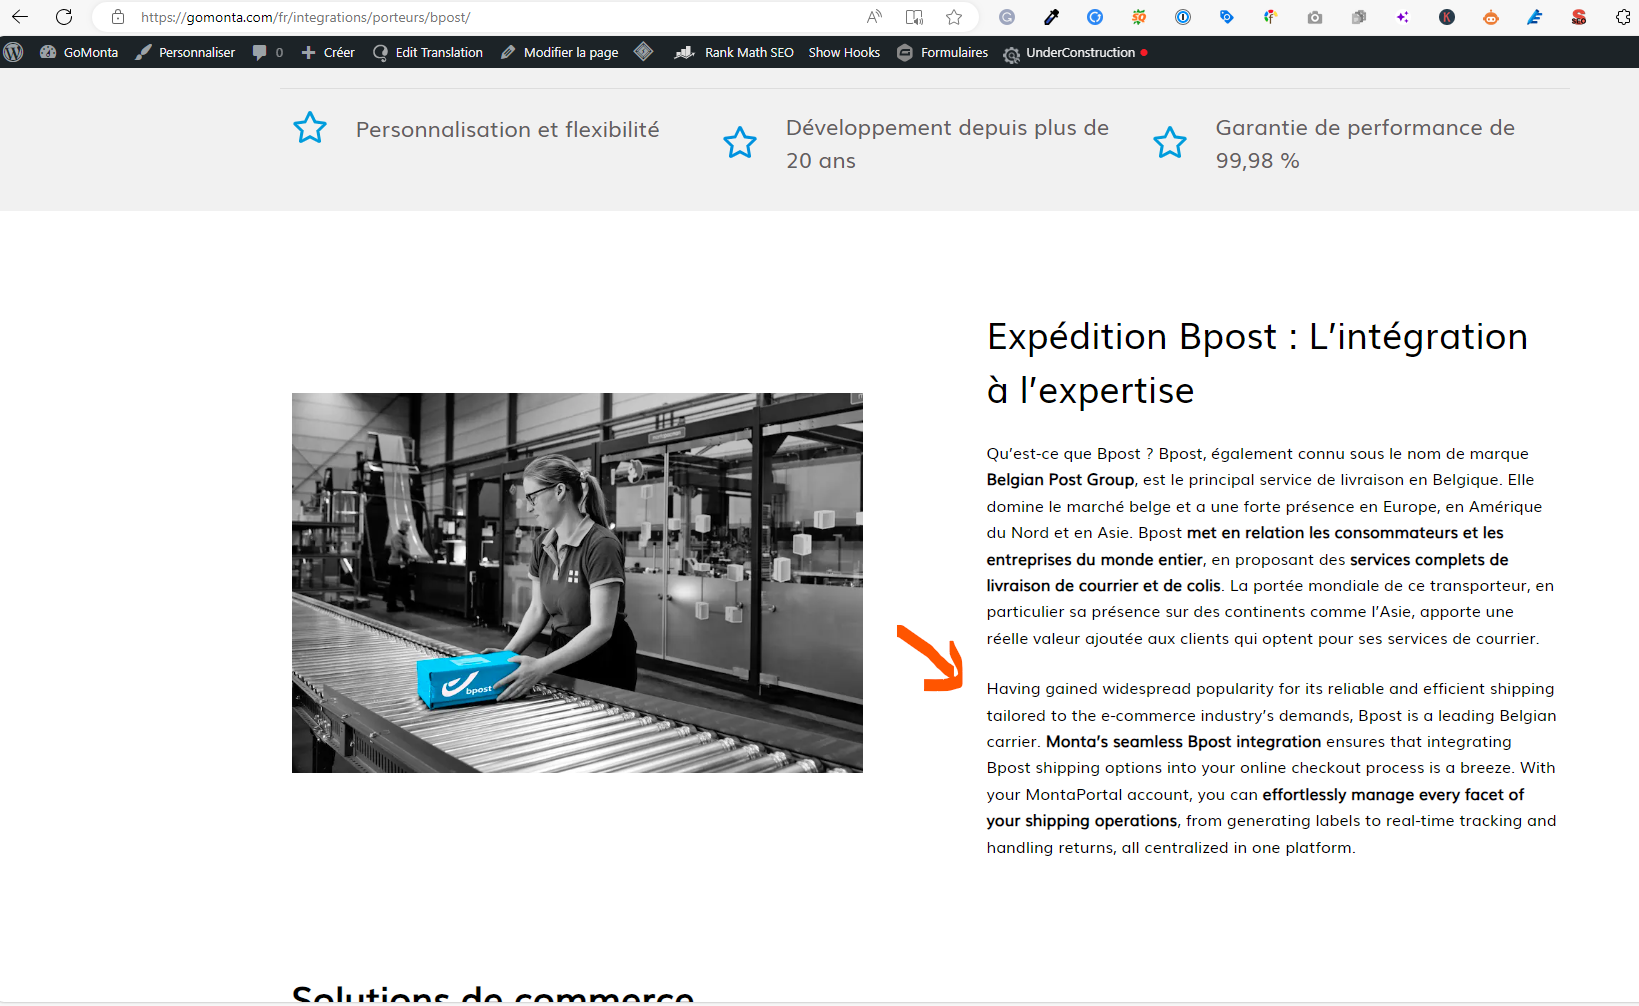Screen dimensions: 1639x1006
Task: Click the text Développement depuis plus de 20 ans
Action: pyautogui.click(x=947, y=144)
